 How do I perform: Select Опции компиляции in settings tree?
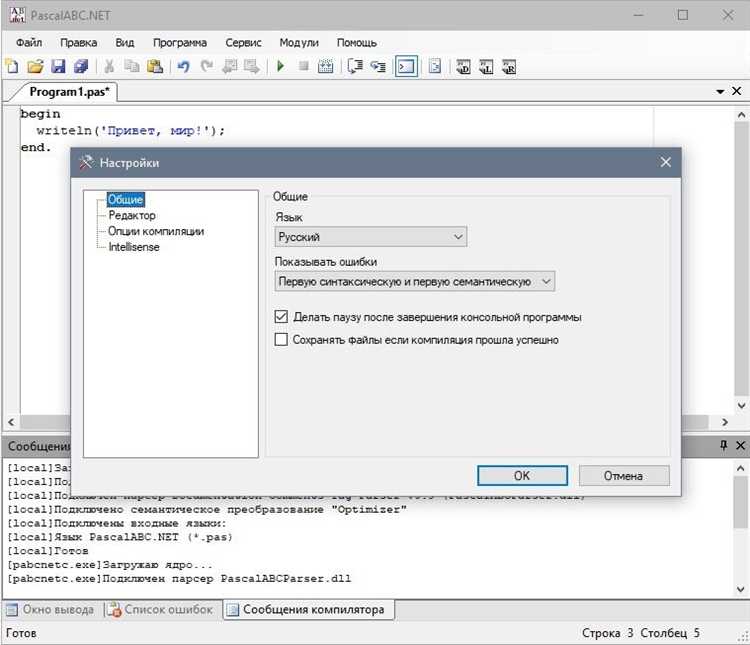(x=156, y=231)
